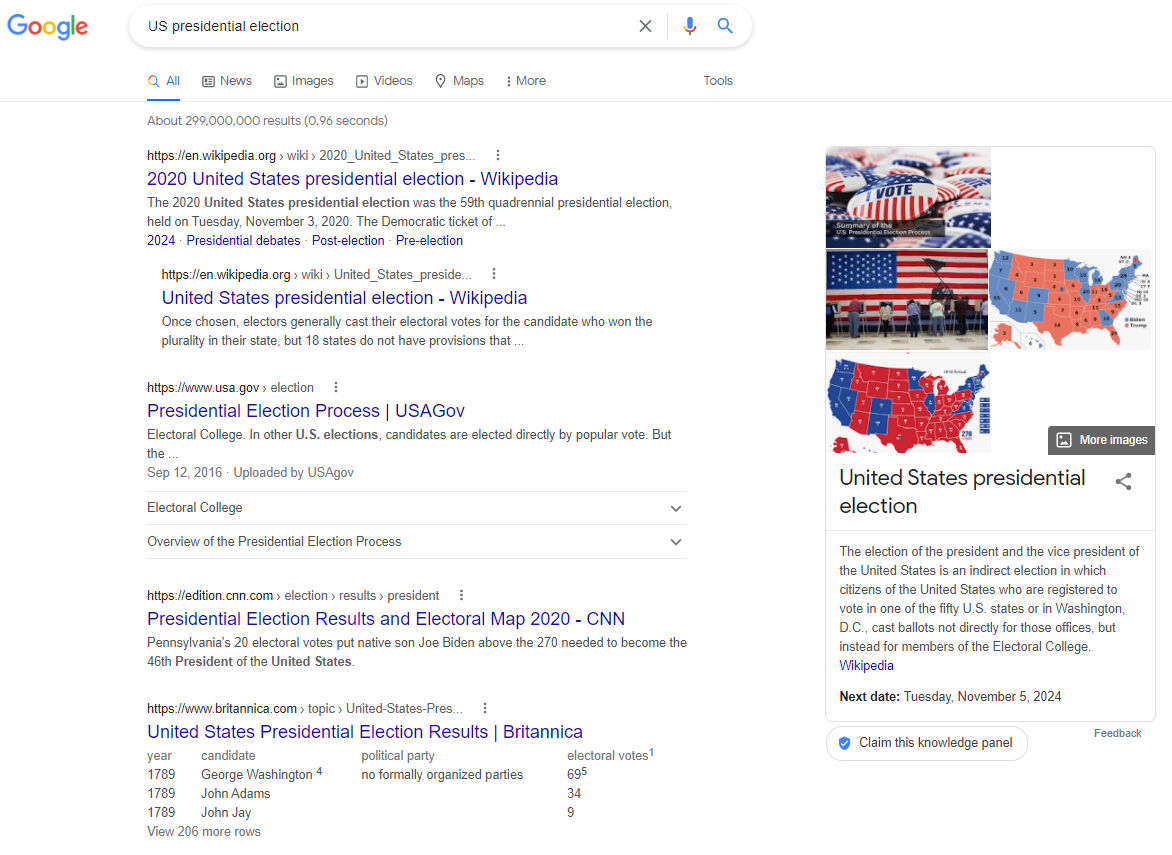The image size is (1172, 855).
Task: Click the More images button
Action: (x=1102, y=440)
